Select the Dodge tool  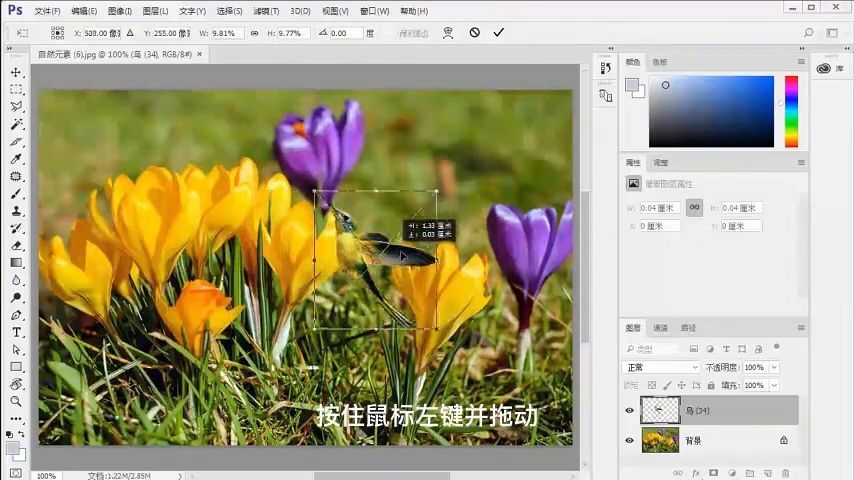(x=16, y=297)
